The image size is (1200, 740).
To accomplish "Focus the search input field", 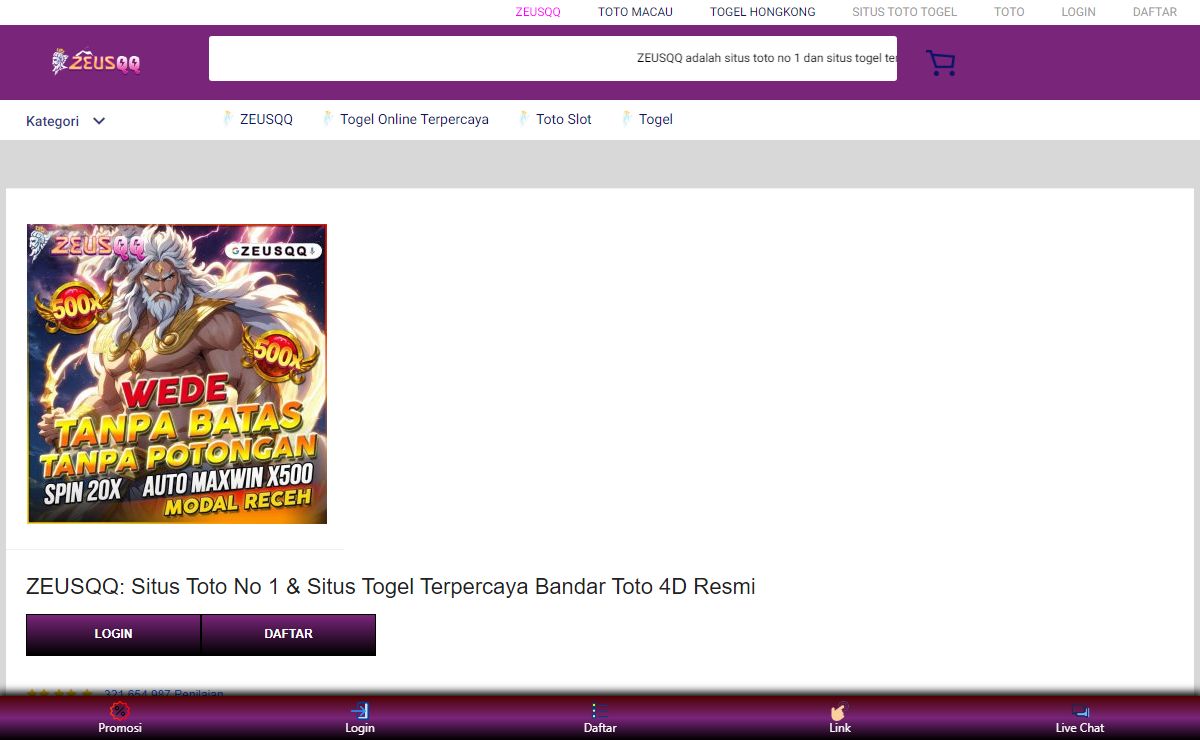I will coord(553,58).
